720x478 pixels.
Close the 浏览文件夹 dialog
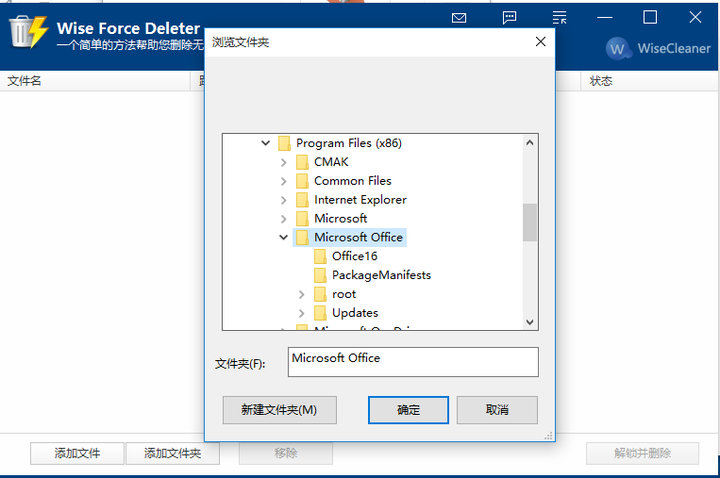click(540, 42)
